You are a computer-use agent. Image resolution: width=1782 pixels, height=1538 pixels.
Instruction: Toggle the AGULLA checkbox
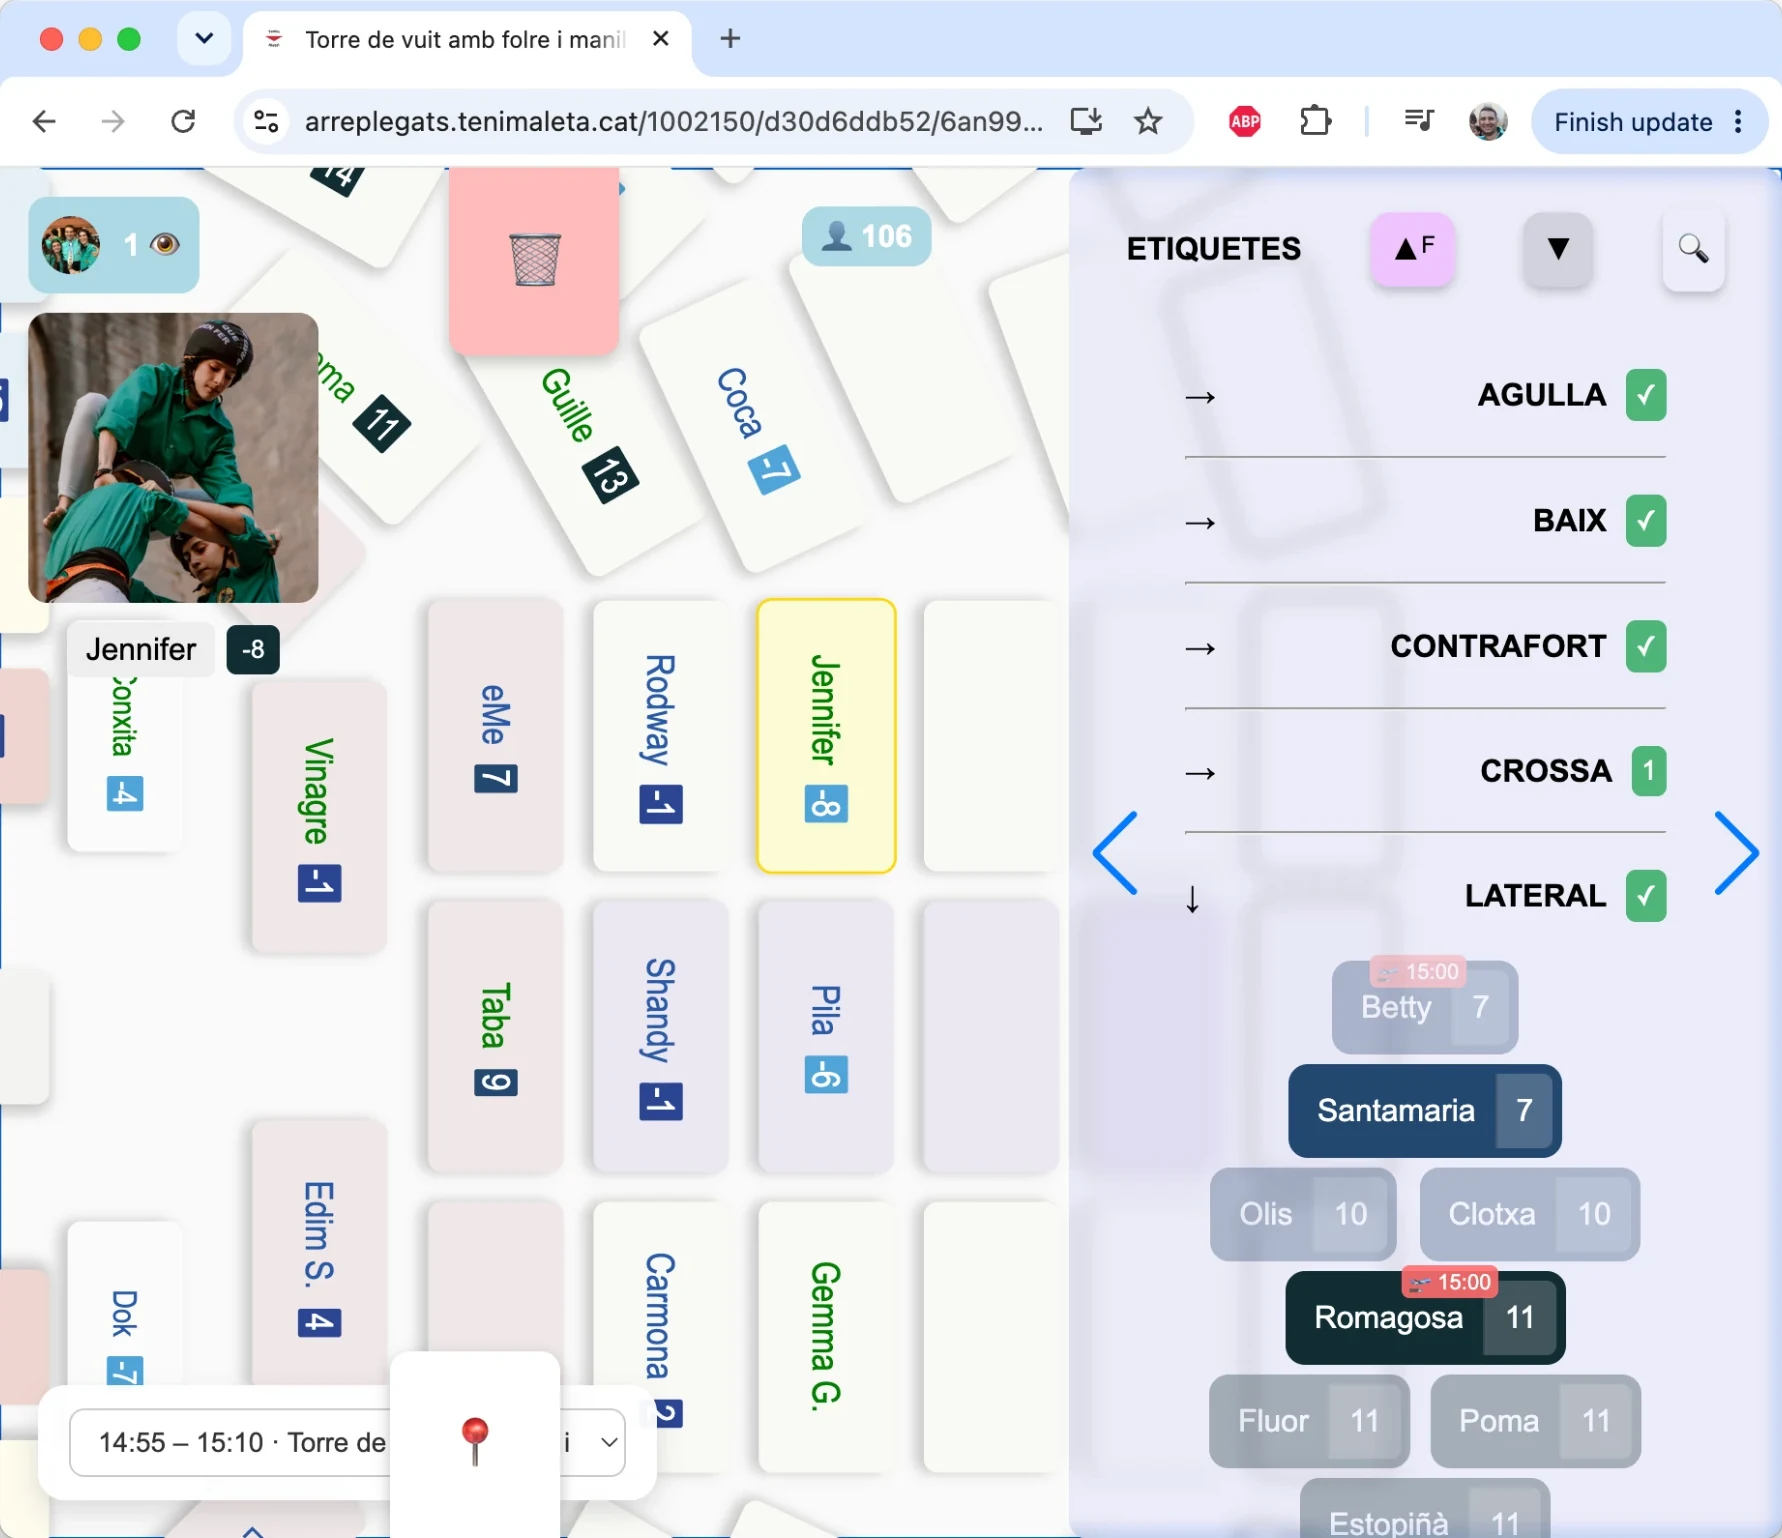[x=1645, y=395]
